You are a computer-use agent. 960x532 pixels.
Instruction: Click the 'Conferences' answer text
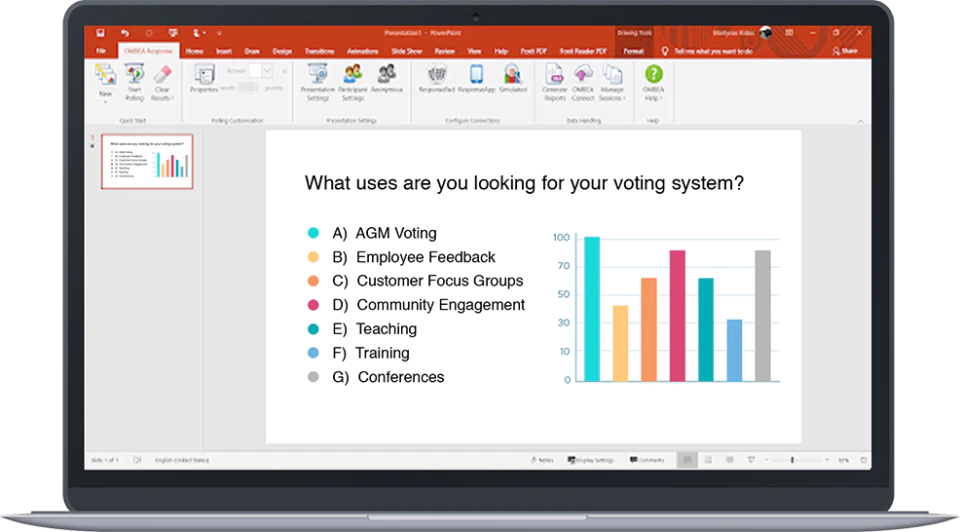401,377
